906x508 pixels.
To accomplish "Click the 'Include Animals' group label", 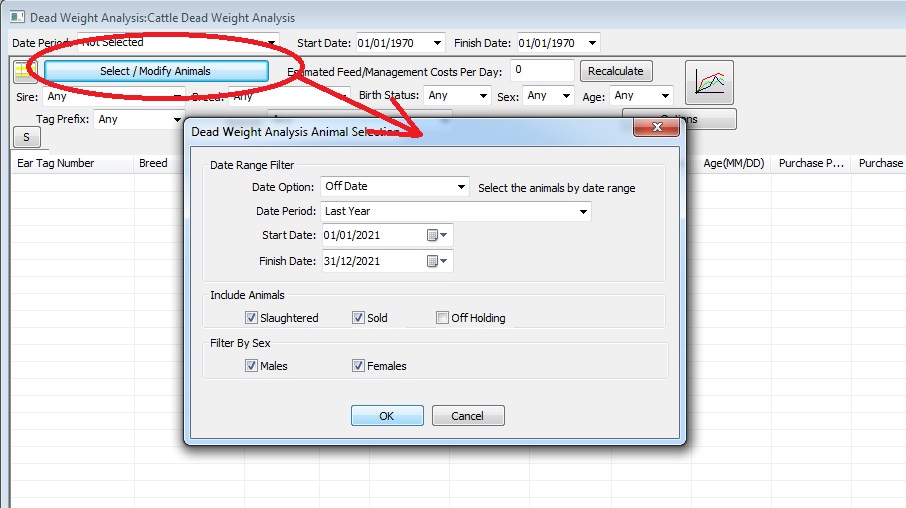I will click(247, 295).
